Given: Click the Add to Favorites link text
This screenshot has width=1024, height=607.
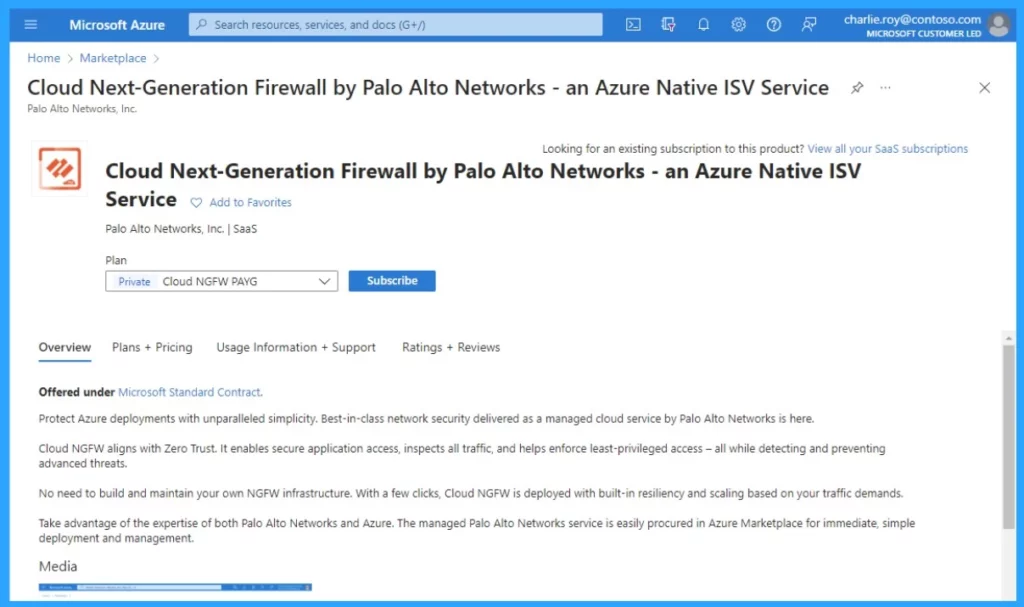Looking at the screenshot, I should click(250, 203).
